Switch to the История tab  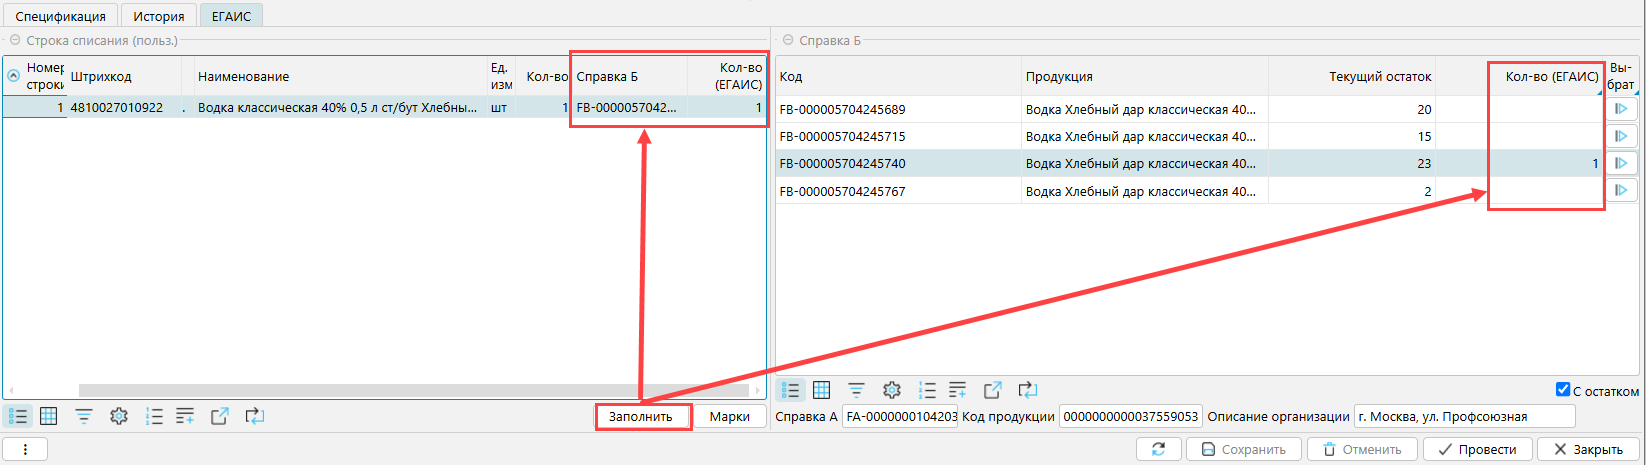coord(158,16)
